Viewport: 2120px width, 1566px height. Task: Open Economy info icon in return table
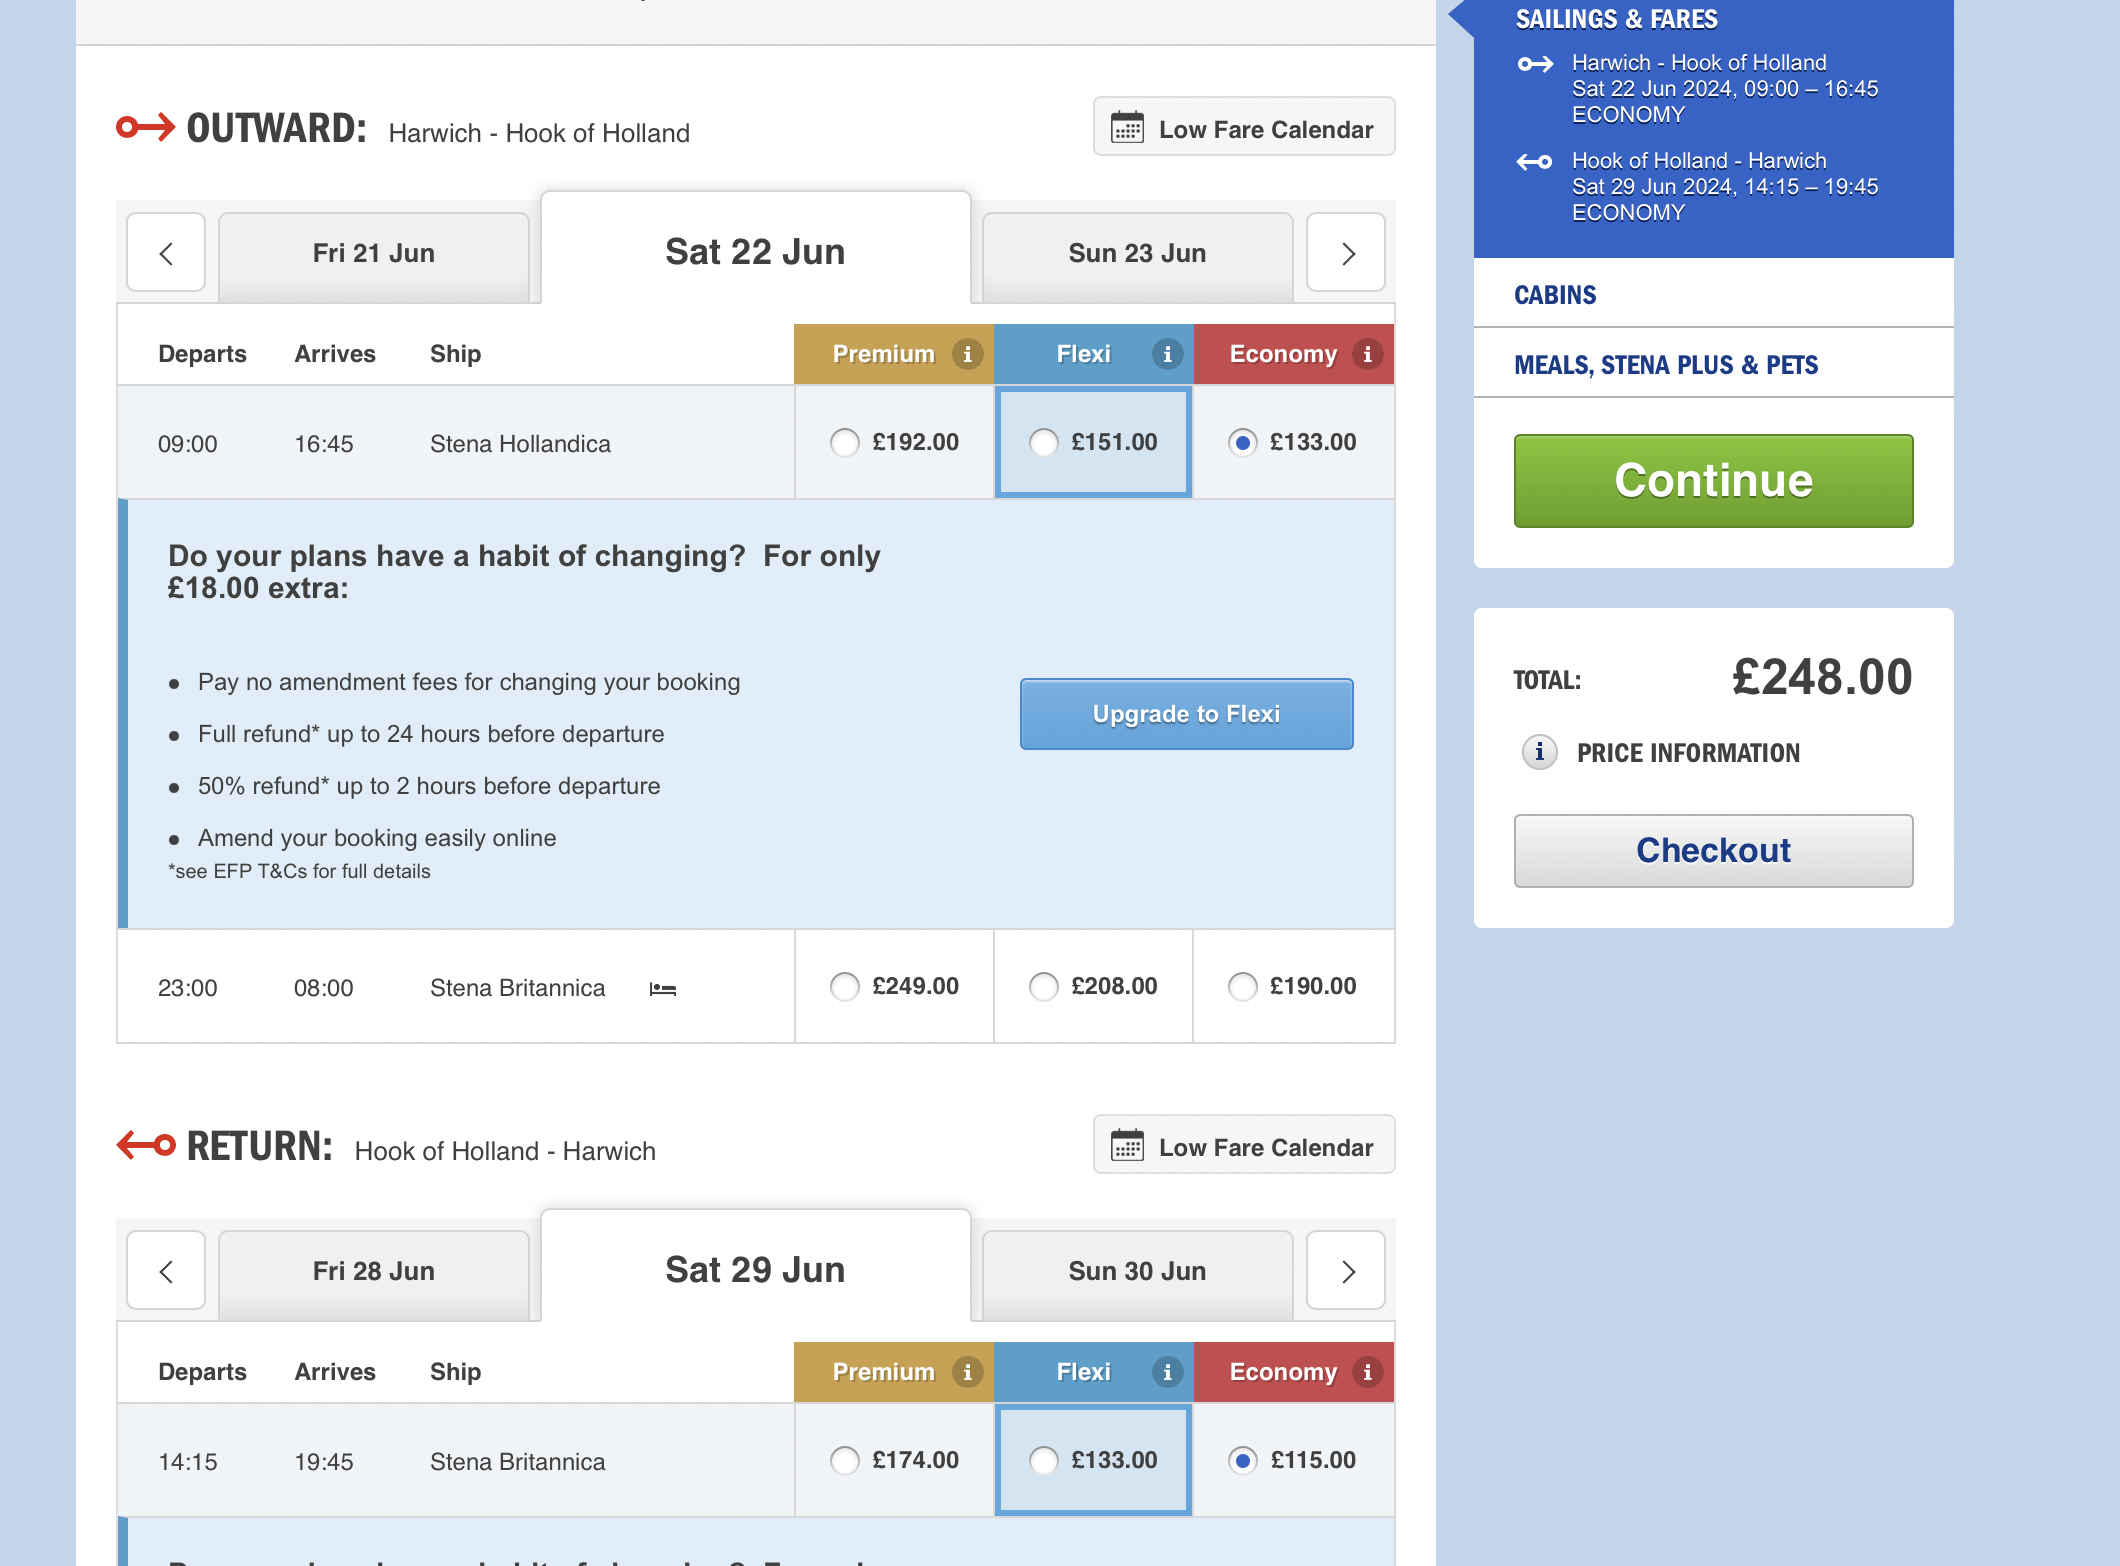[1367, 1372]
